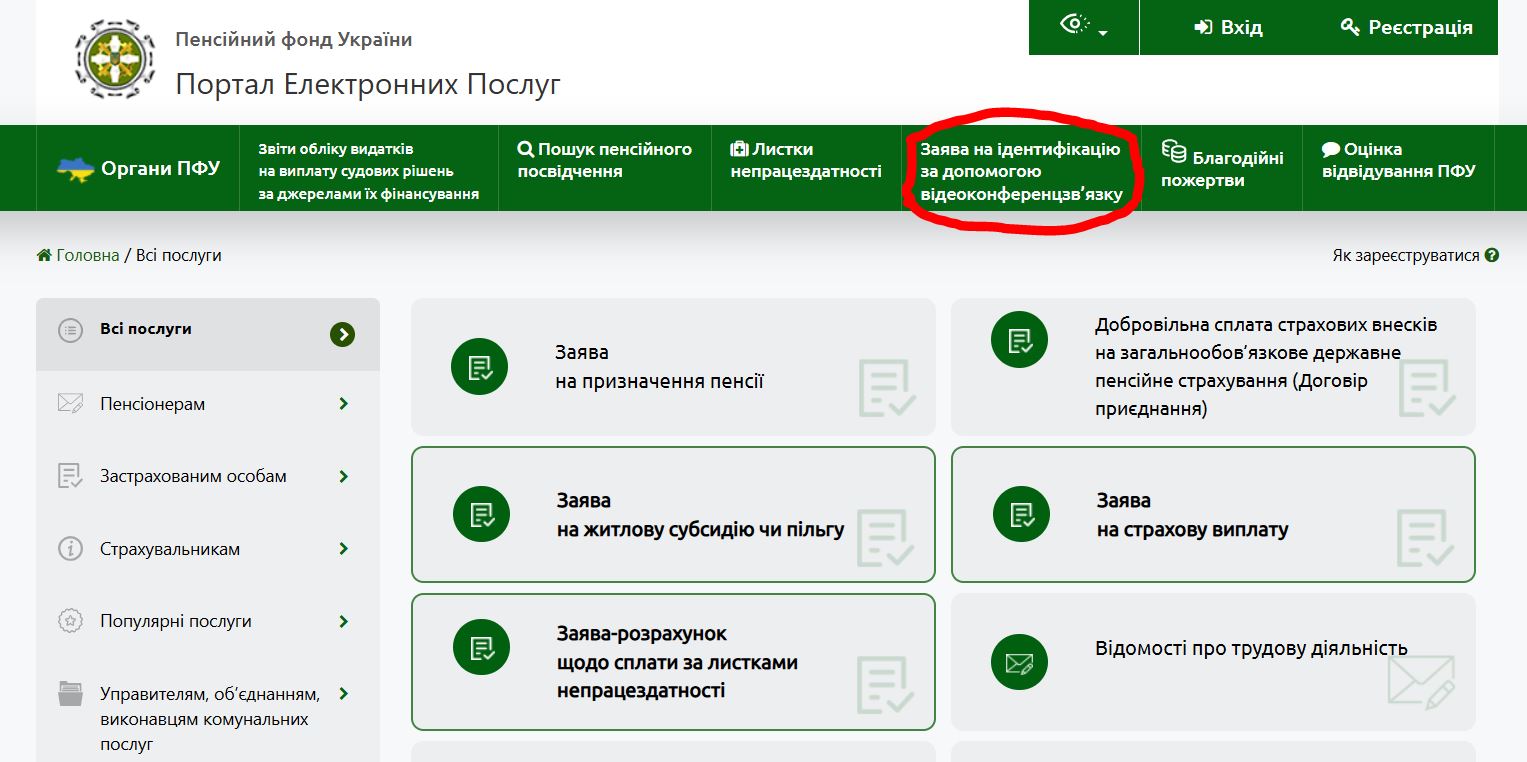Click the Заява на призначення пенсії icon

pyautogui.click(x=480, y=367)
